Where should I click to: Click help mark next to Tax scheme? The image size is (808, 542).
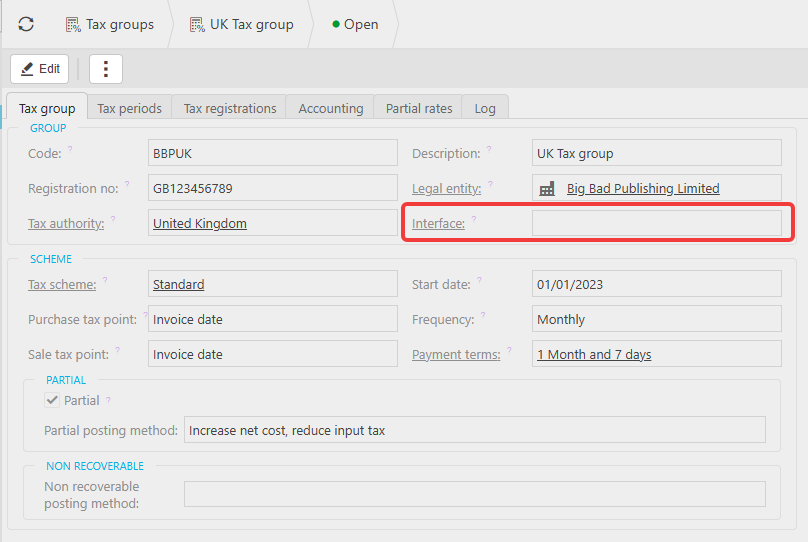pos(105,279)
